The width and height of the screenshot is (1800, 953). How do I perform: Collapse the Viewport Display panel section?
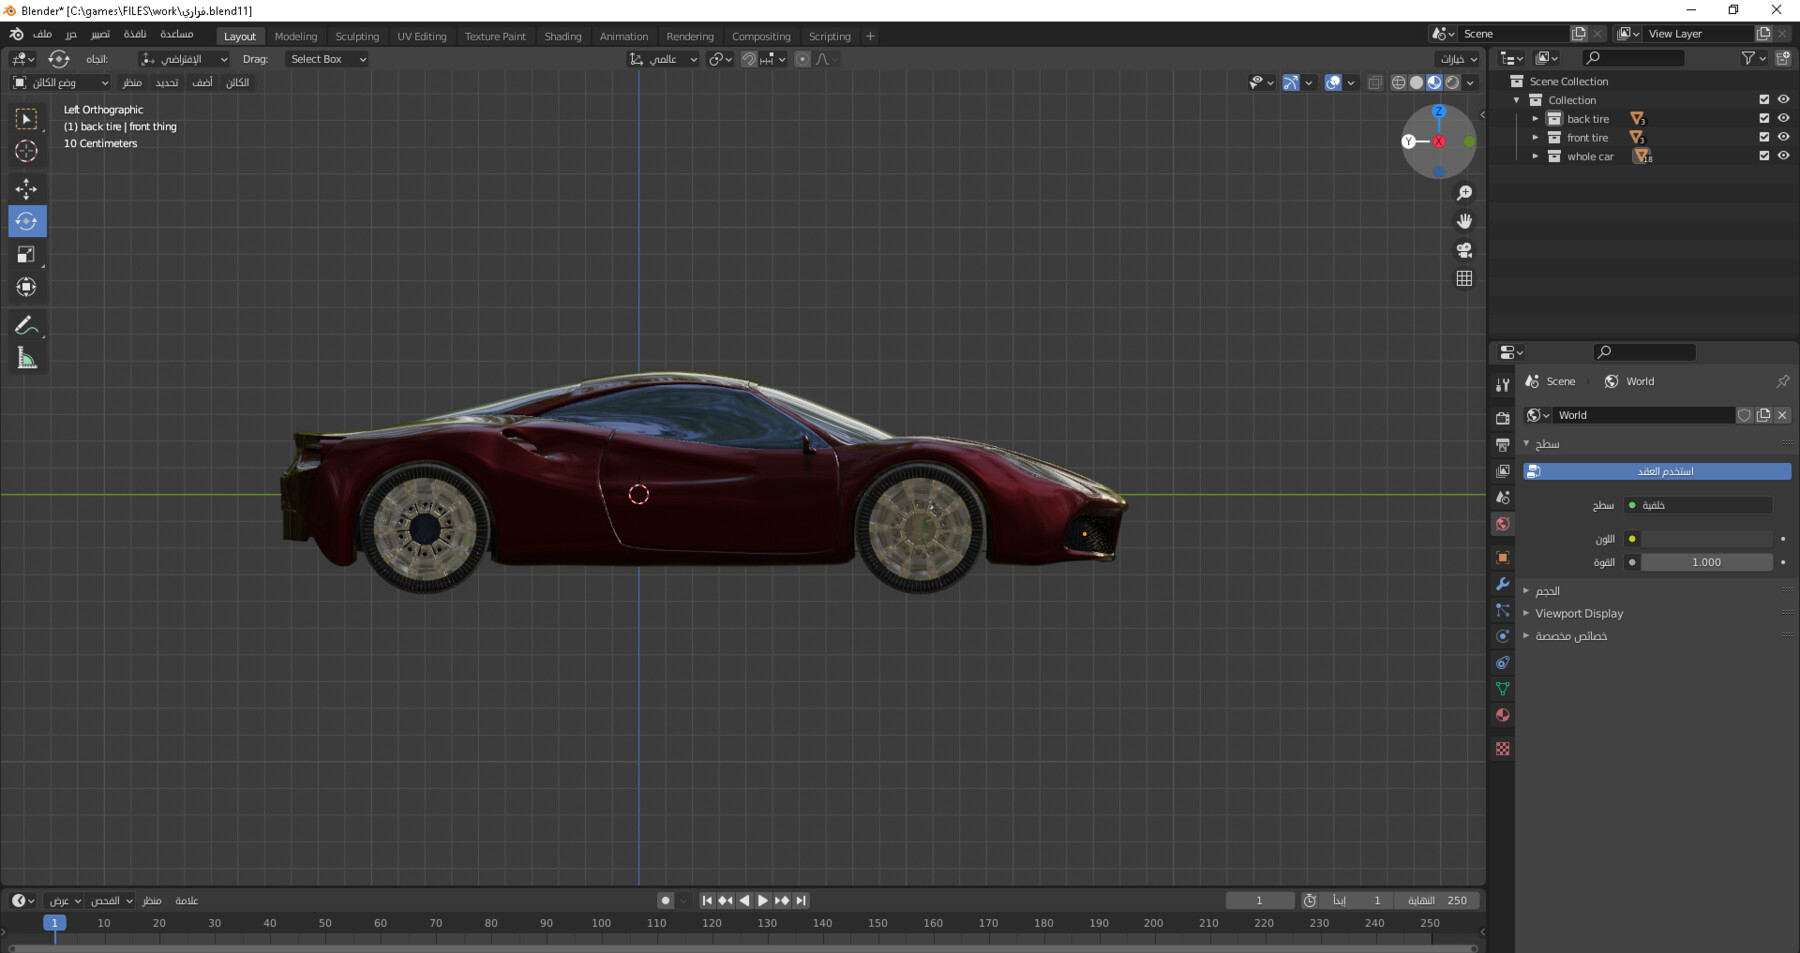click(1578, 613)
